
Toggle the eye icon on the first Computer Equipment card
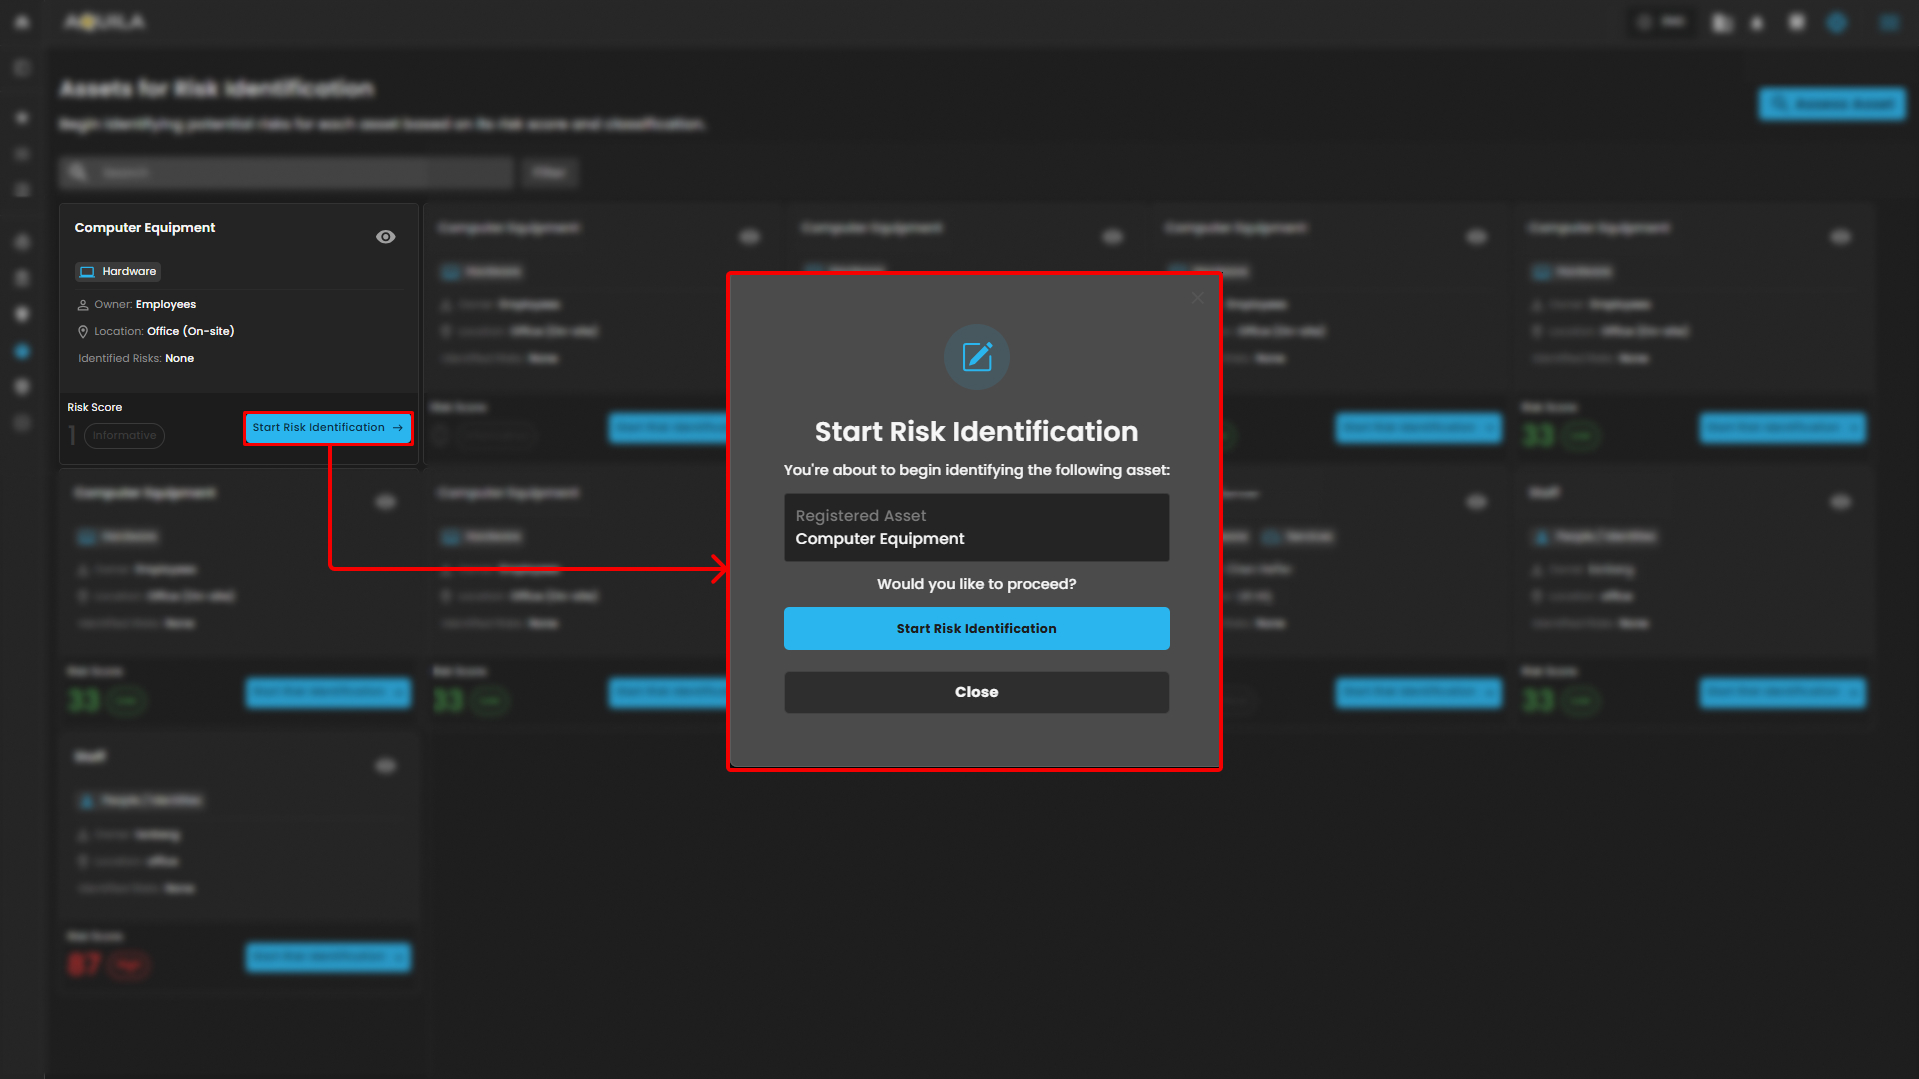(x=385, y=237)
